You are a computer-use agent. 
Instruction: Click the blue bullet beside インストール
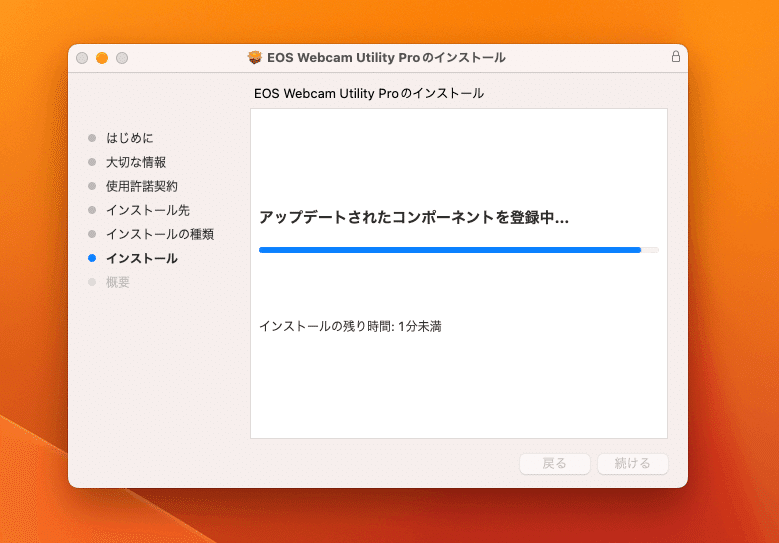click(x=92, y=258)
